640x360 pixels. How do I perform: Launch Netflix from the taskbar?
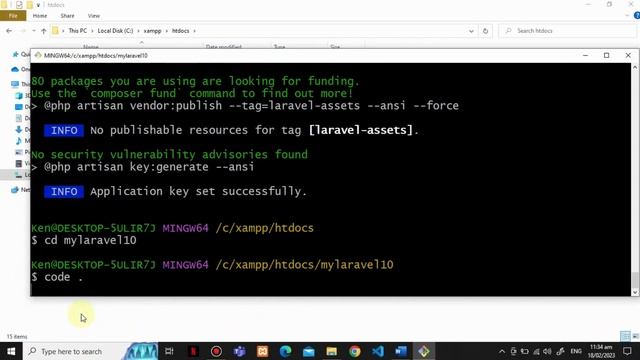click(193, 351)
